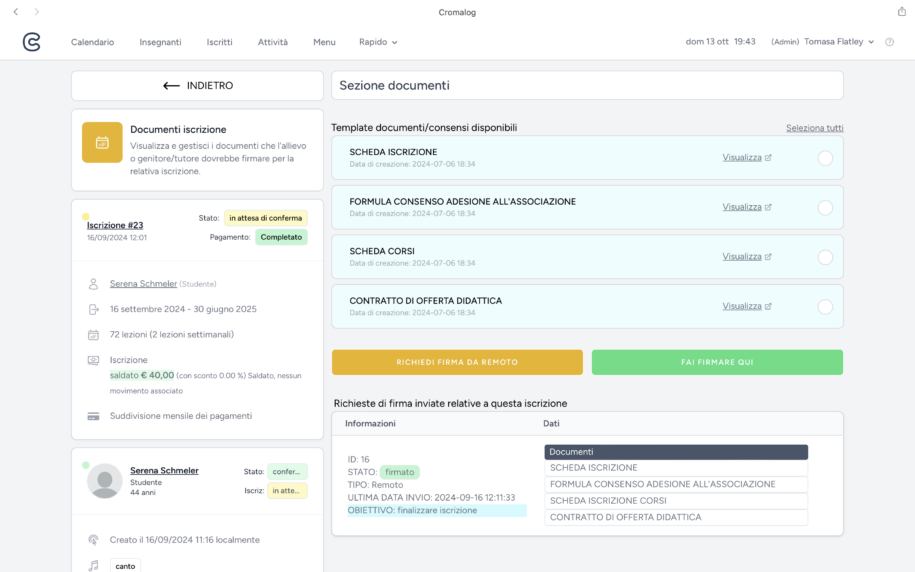Click Serena Schmeler's profile avatar
The image size is (915, 572).
click(104, 481)
